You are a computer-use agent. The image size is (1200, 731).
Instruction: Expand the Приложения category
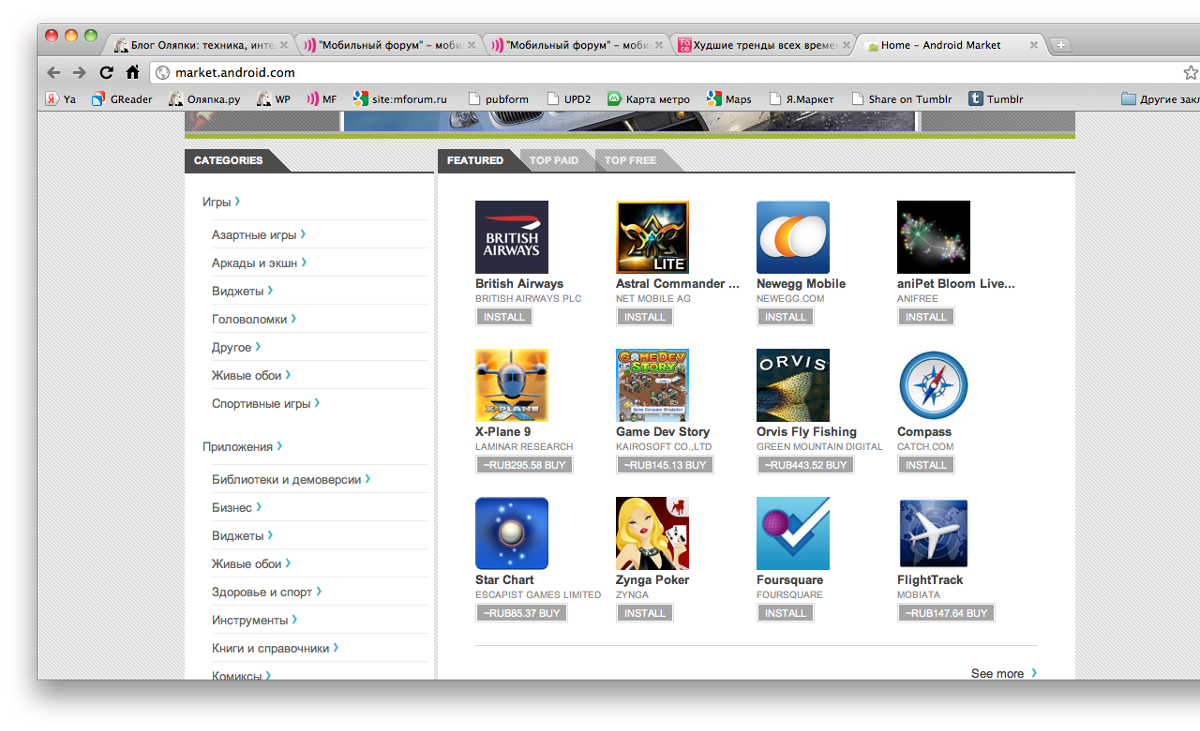[241, 447]
